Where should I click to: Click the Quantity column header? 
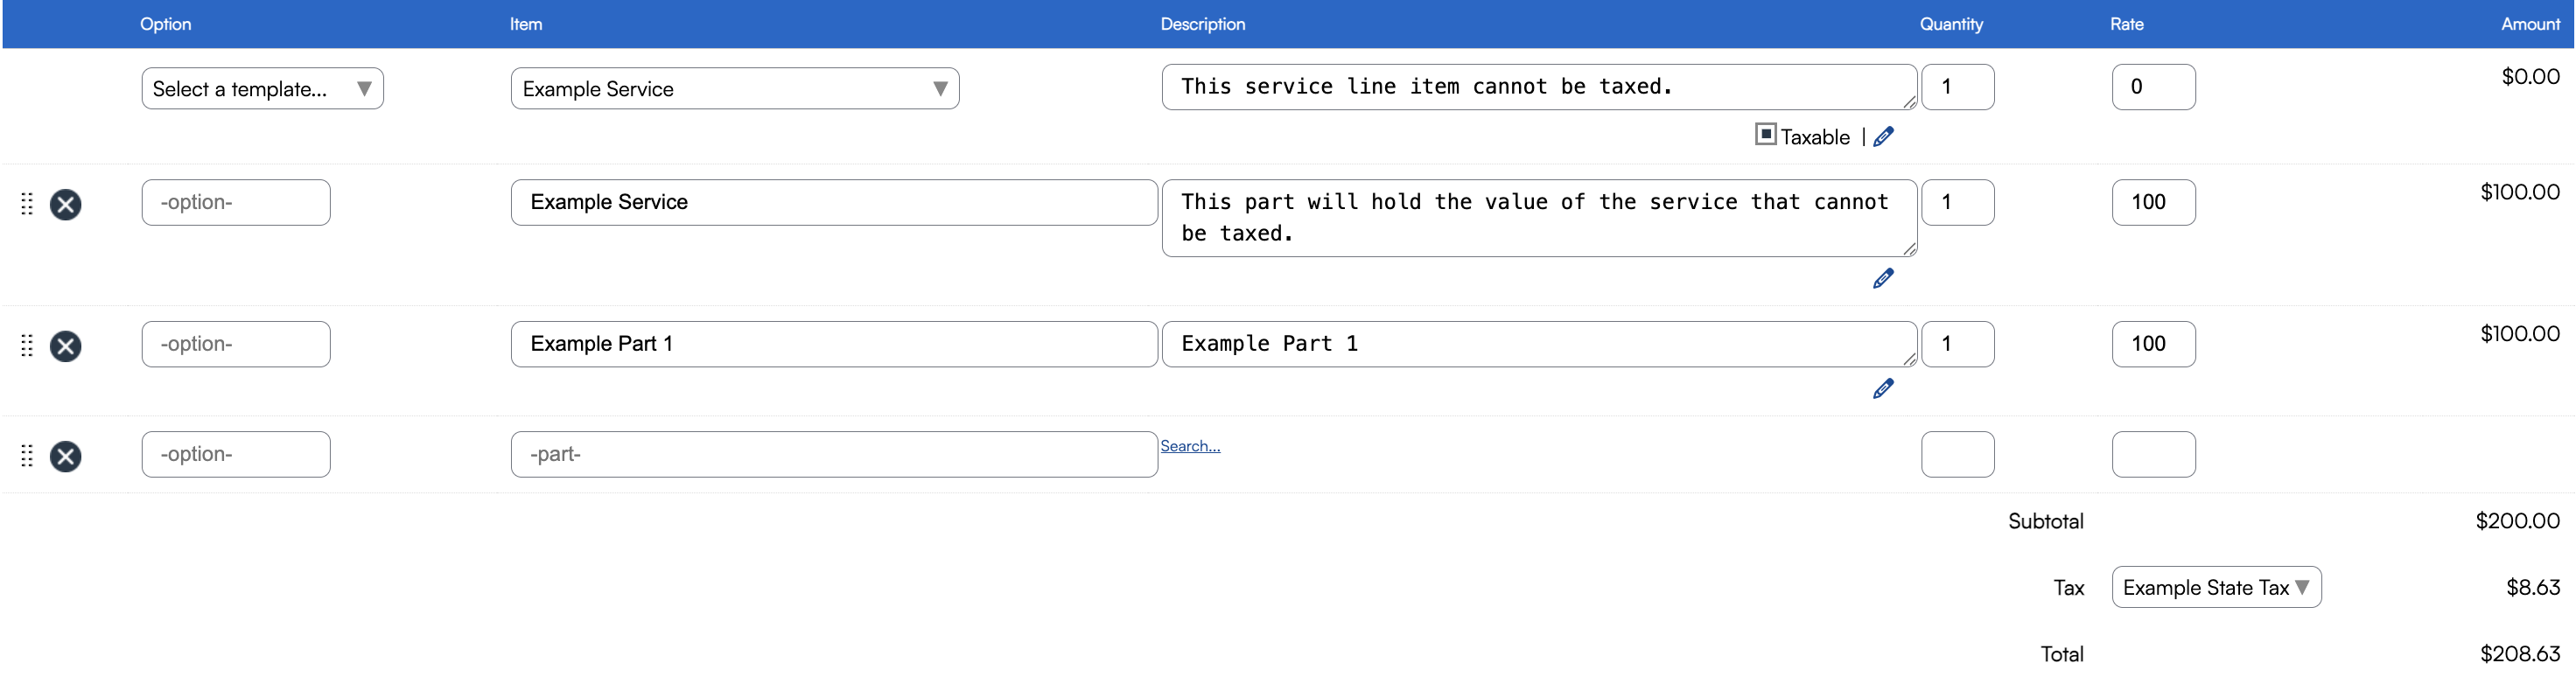coord(1951,24)
